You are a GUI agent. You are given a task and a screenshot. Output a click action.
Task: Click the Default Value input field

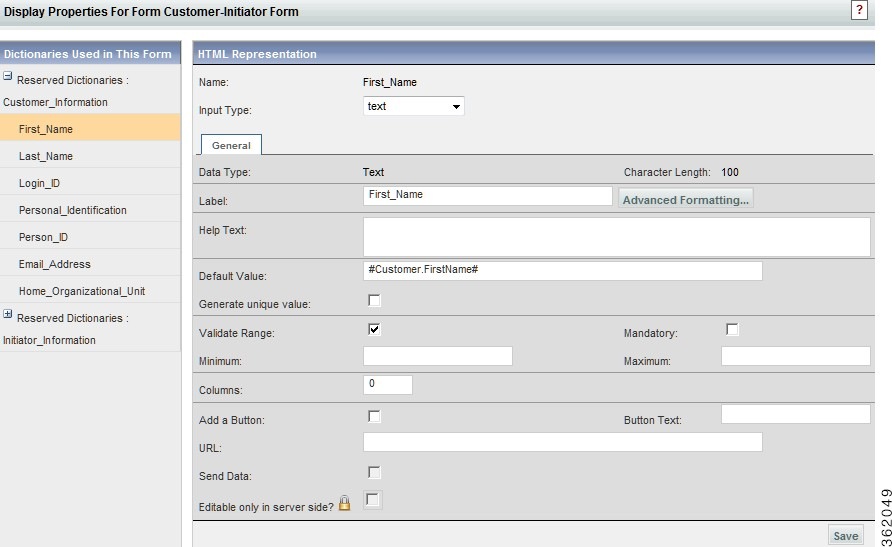tap(563, 271)
